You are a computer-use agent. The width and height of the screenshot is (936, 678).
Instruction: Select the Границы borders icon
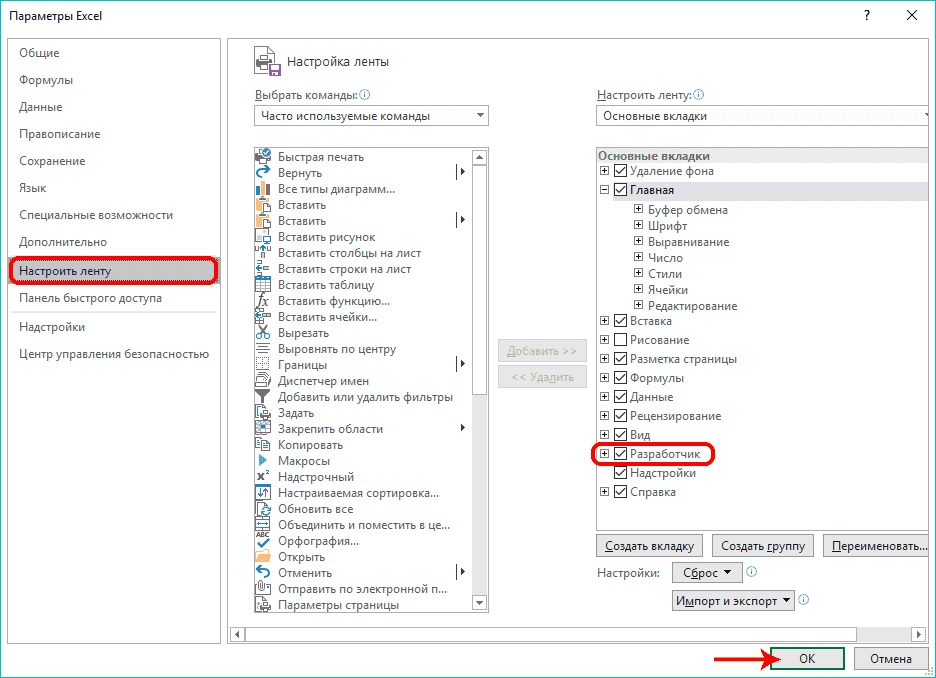[263, 365]
